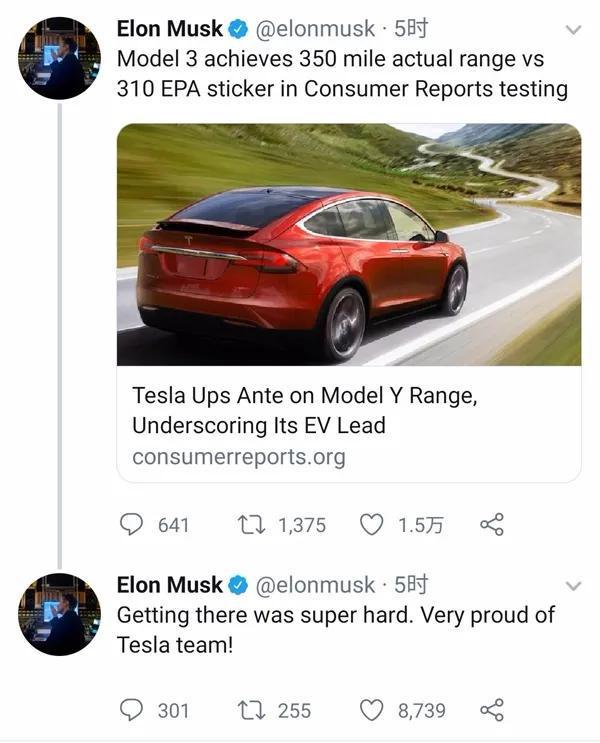The height and width of the screenshot is (743, 600).
Task: Retweet the Model 3 range tweet
Action: point(251,525)
